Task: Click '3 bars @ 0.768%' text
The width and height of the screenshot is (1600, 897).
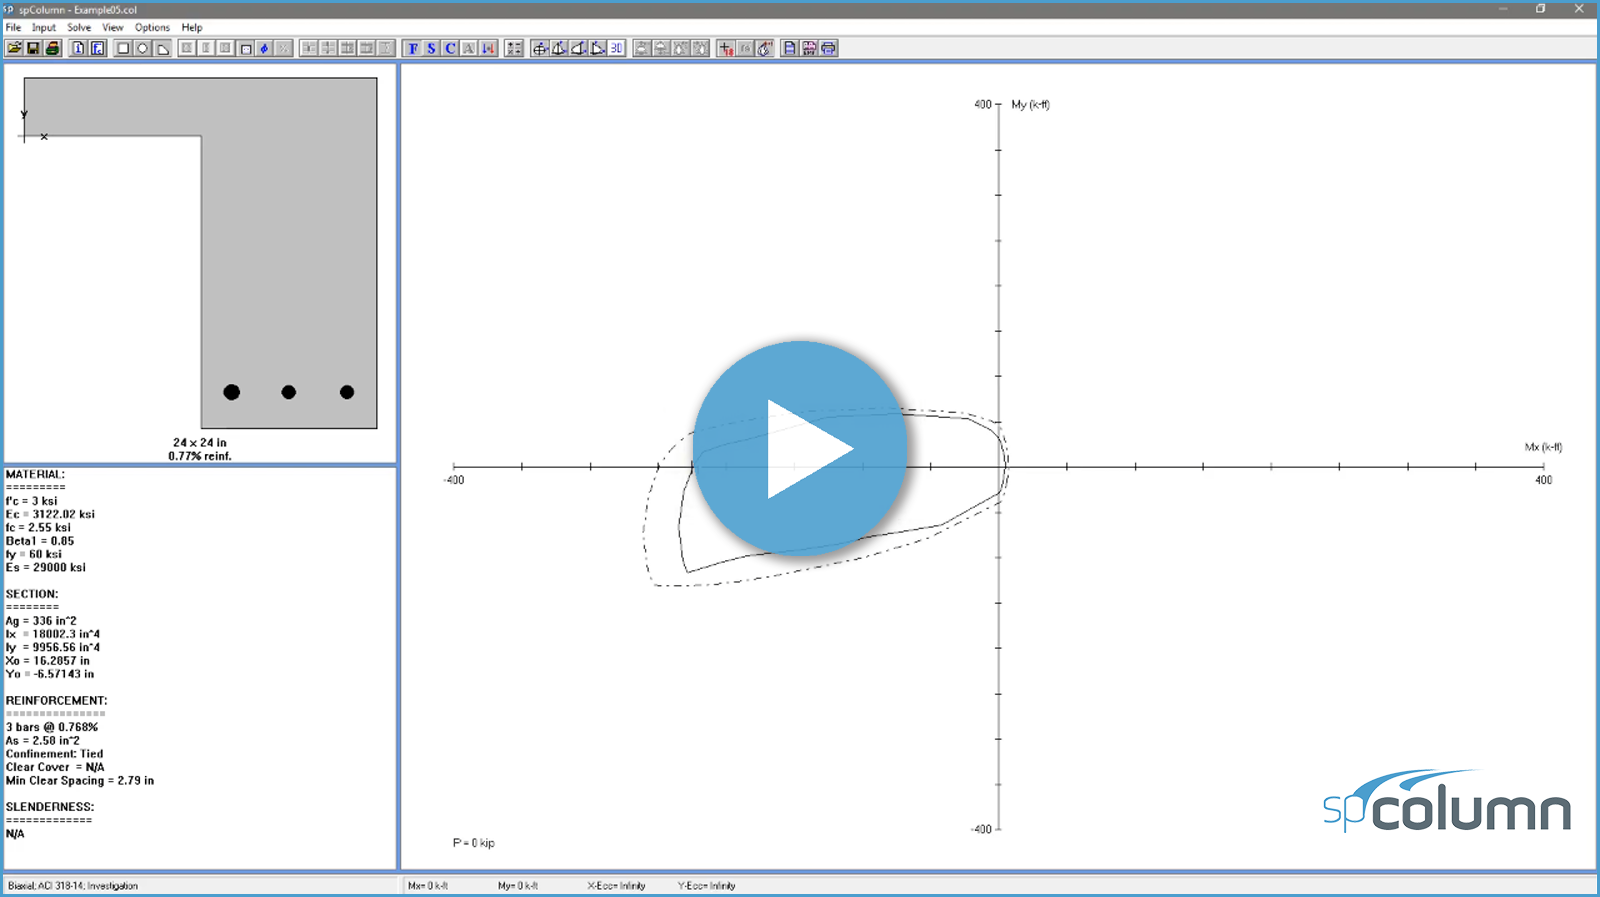Action: coord(52,727)
